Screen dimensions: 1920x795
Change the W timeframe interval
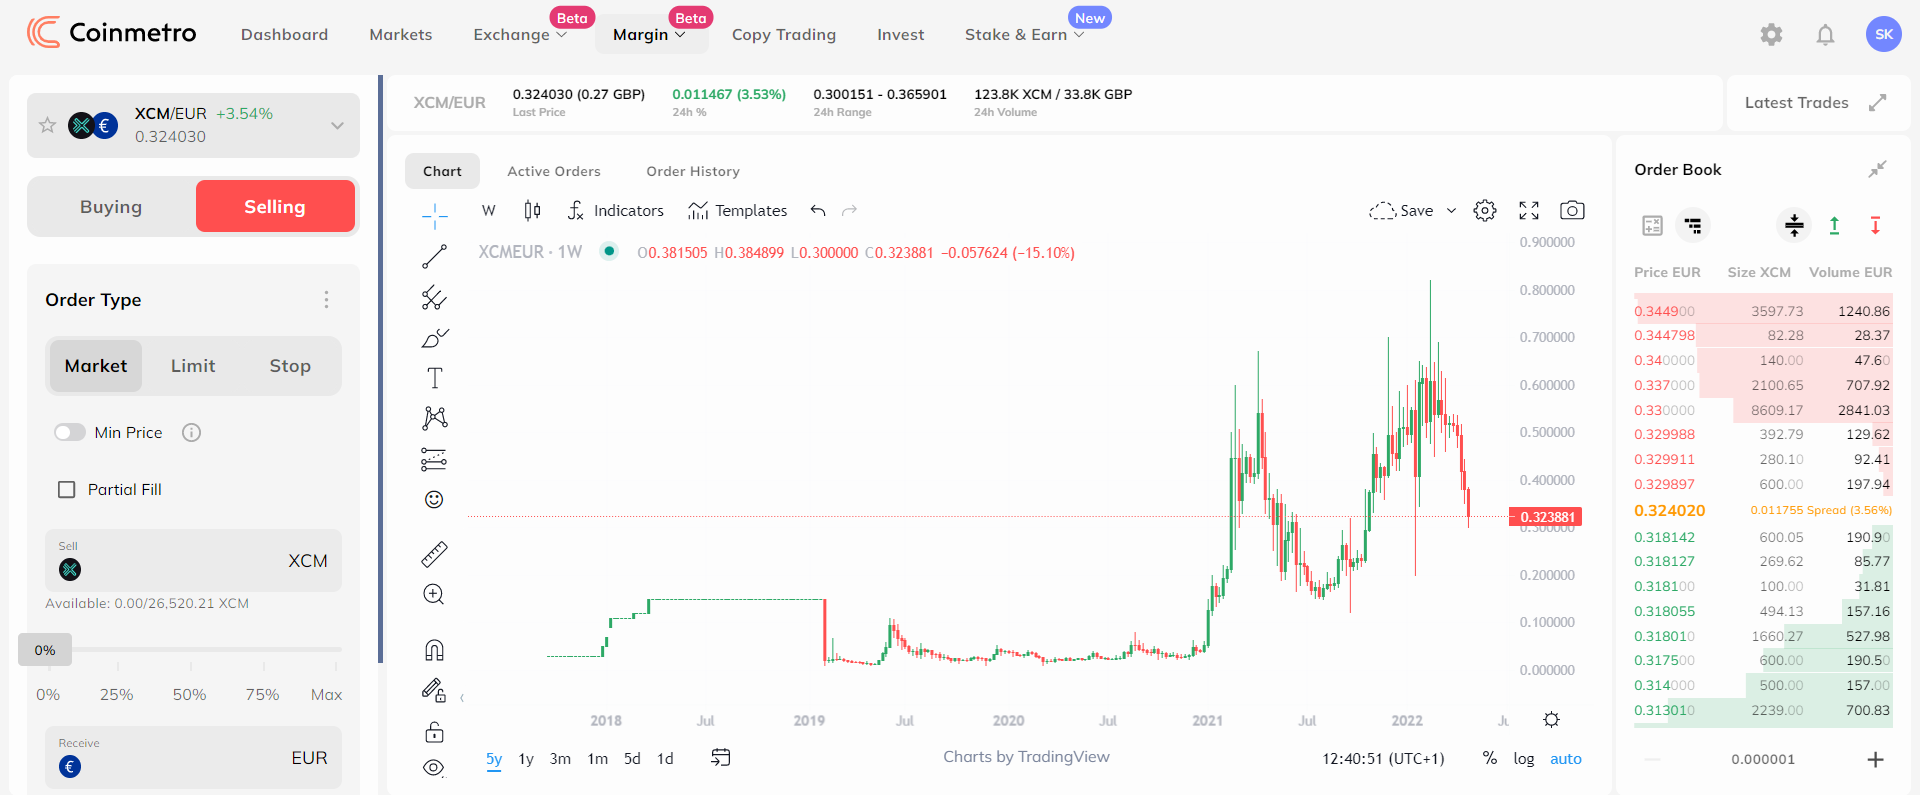489,210
